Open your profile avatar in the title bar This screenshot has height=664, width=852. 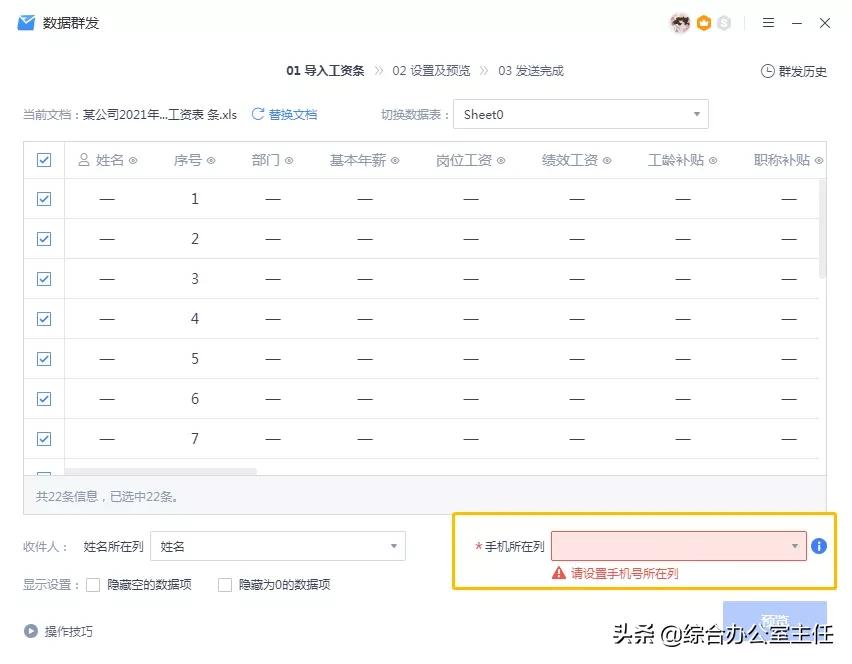click(x=679, y=23)
